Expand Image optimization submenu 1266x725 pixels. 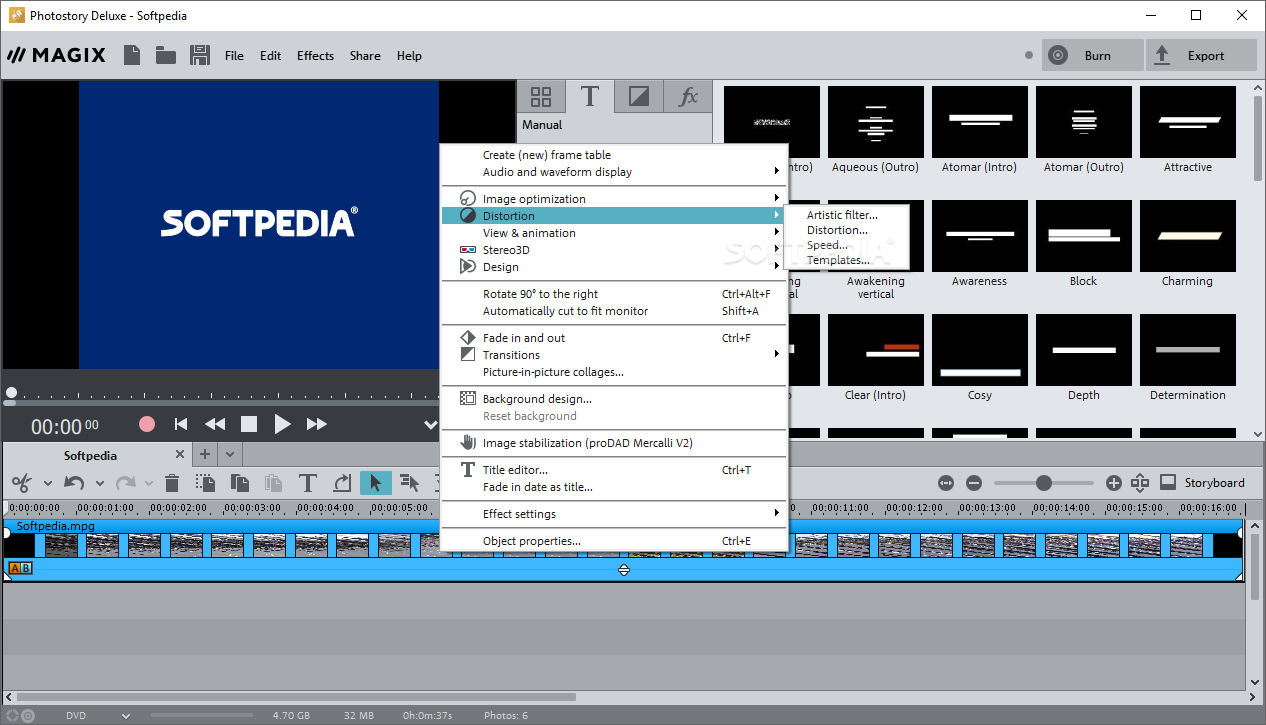615,199
